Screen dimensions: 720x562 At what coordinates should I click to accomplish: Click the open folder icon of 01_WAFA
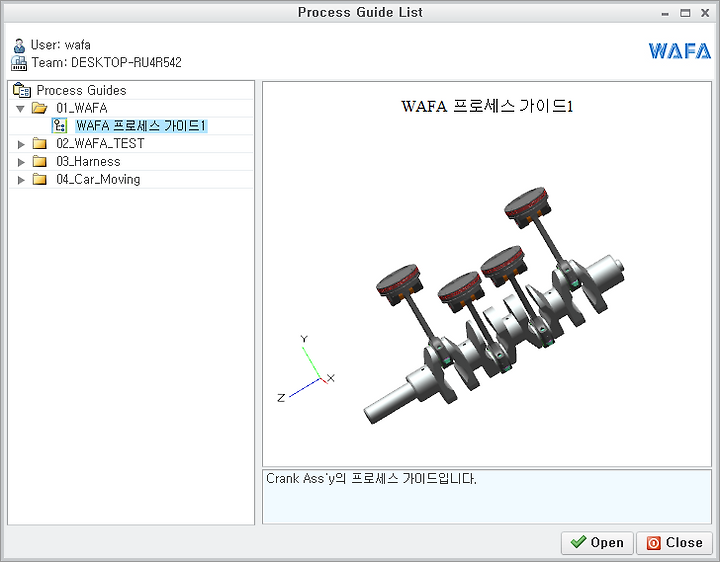(39, 108)
